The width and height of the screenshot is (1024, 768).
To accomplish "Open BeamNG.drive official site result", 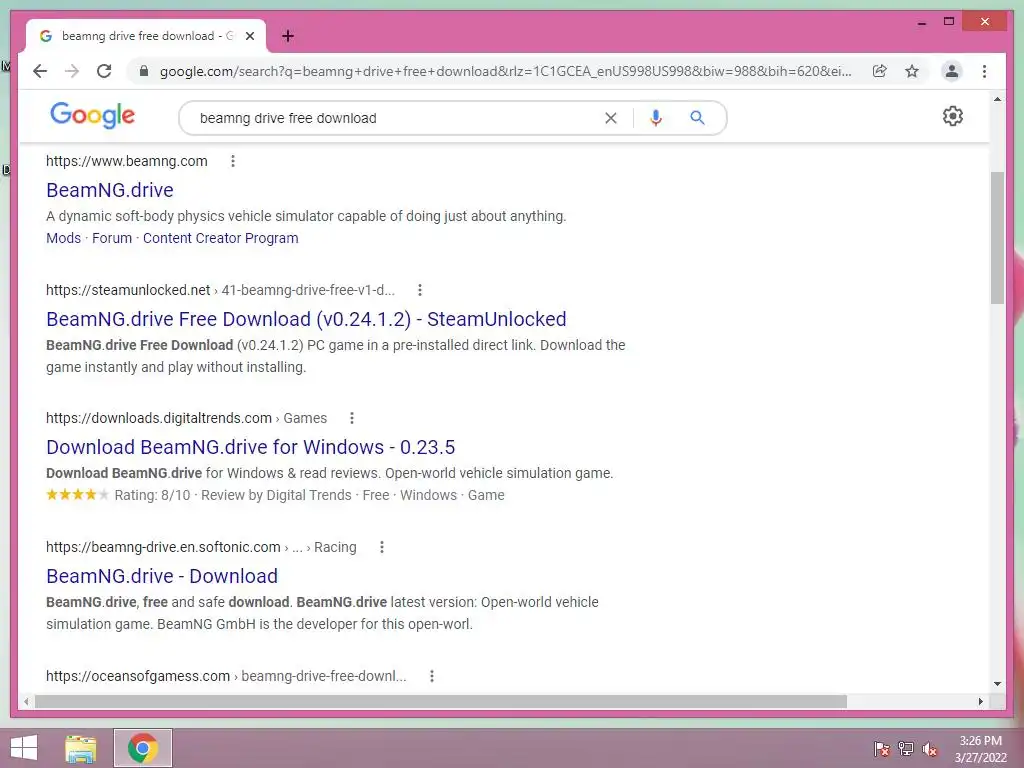I will click(x=110, y=190).
